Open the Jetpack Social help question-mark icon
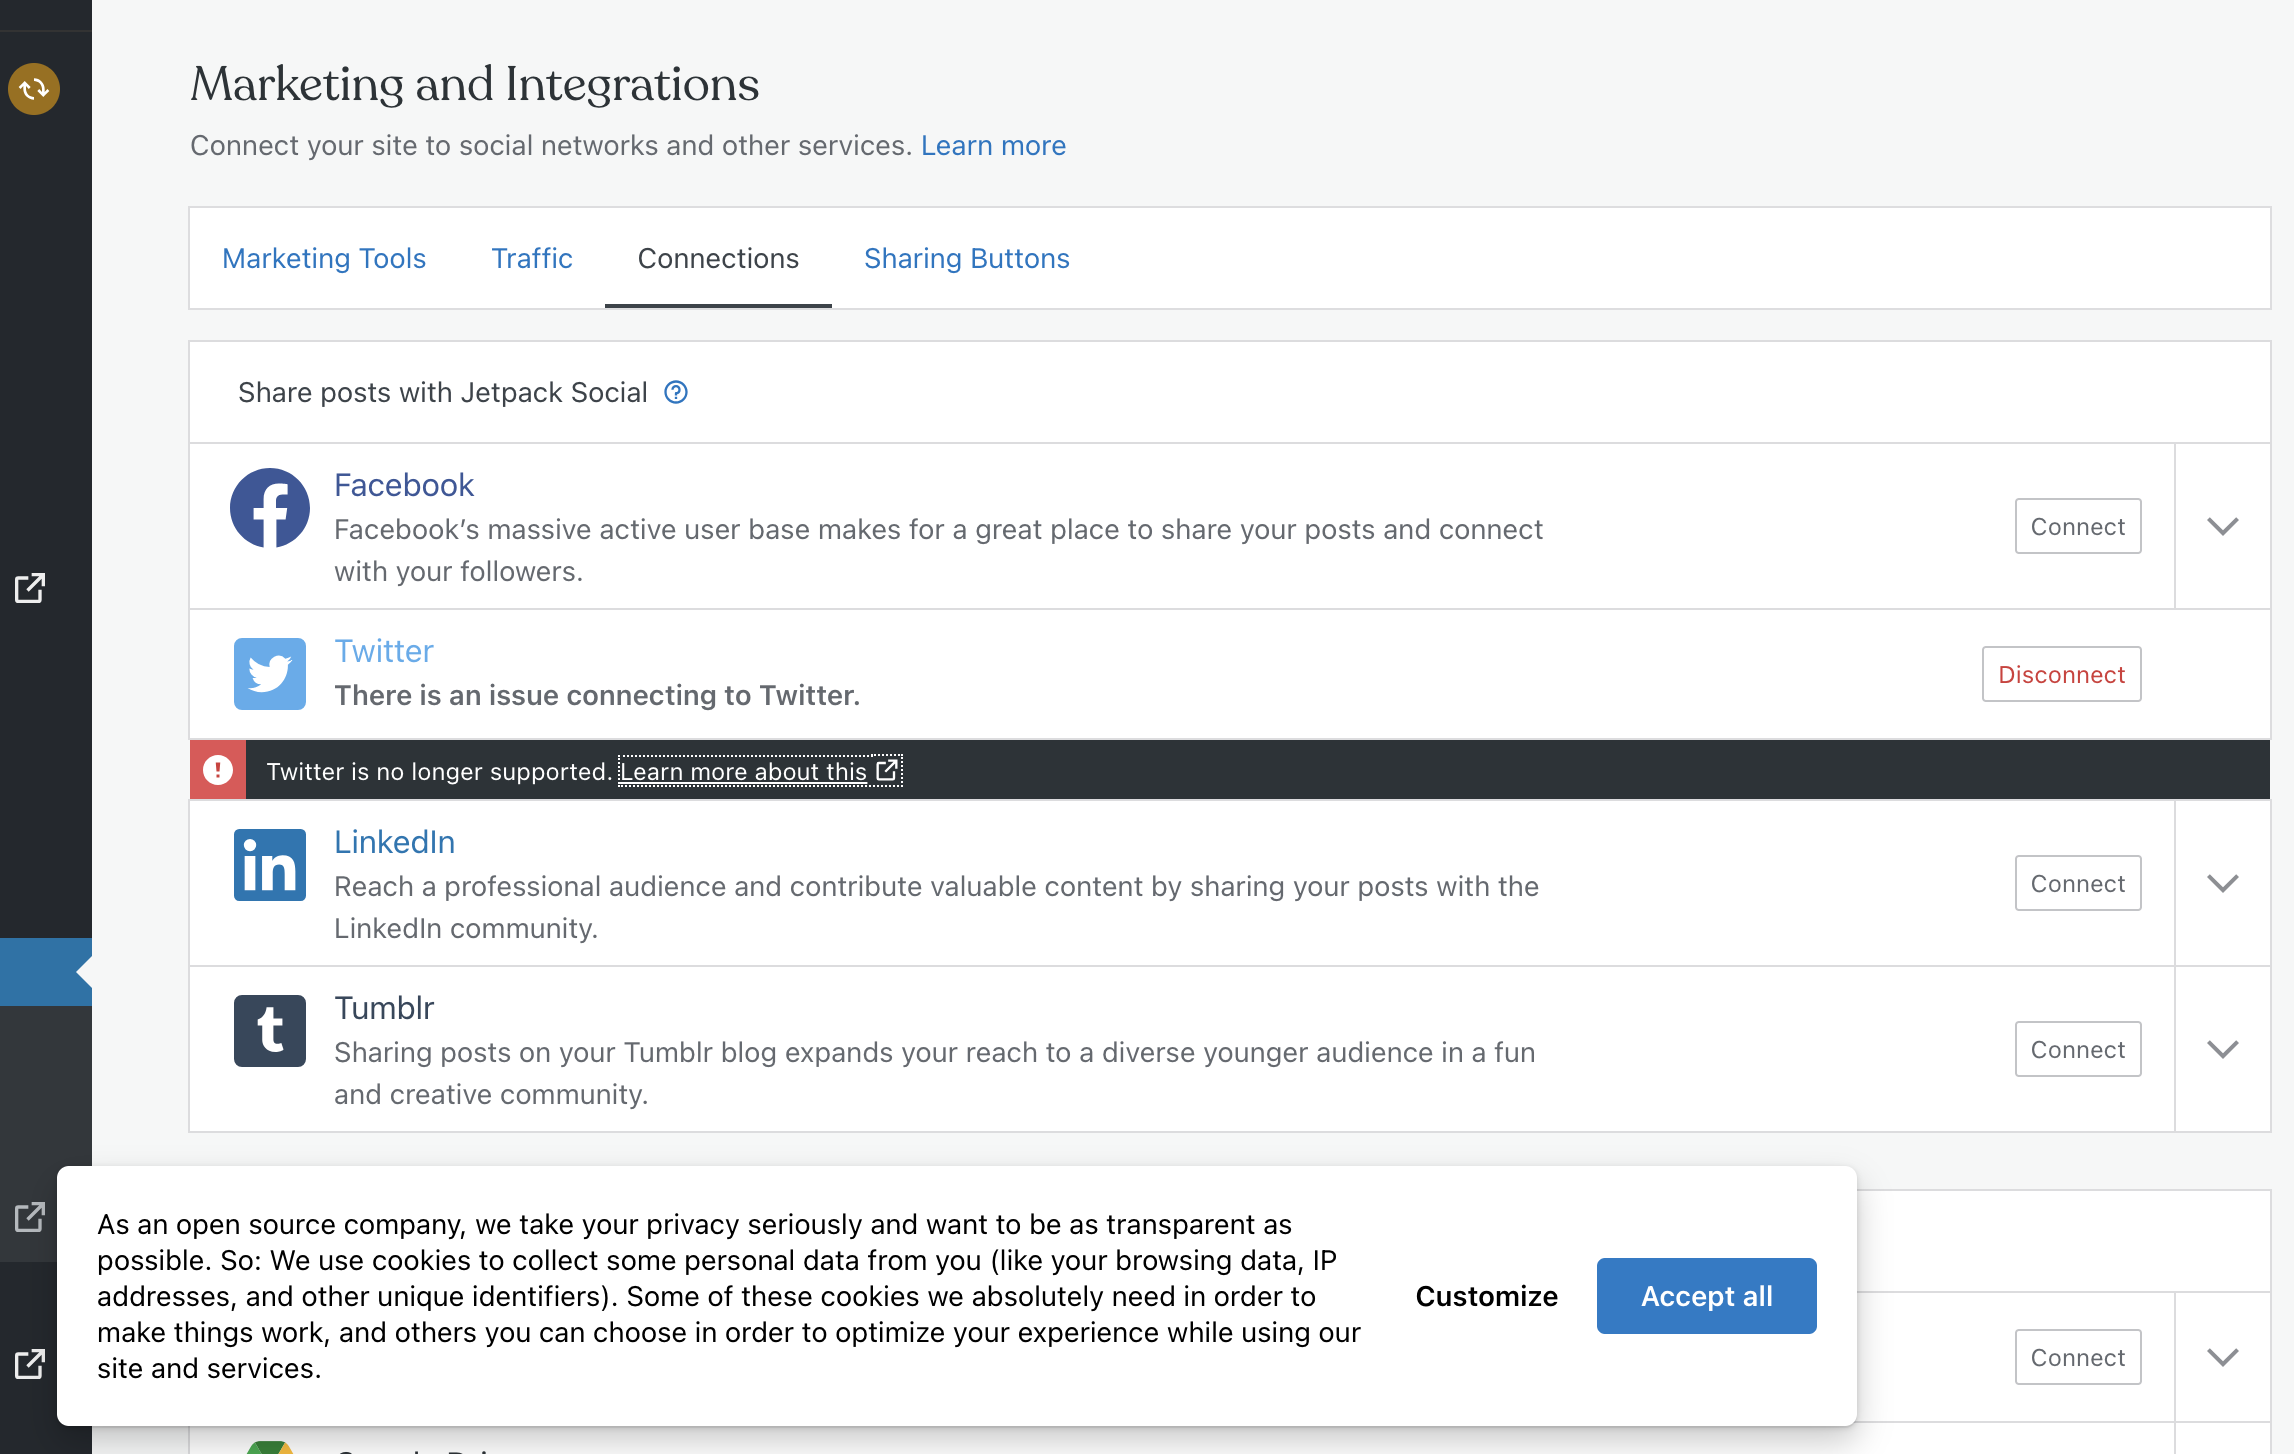This screenshot has width=2294, height=1454. [x=676, y=392]
